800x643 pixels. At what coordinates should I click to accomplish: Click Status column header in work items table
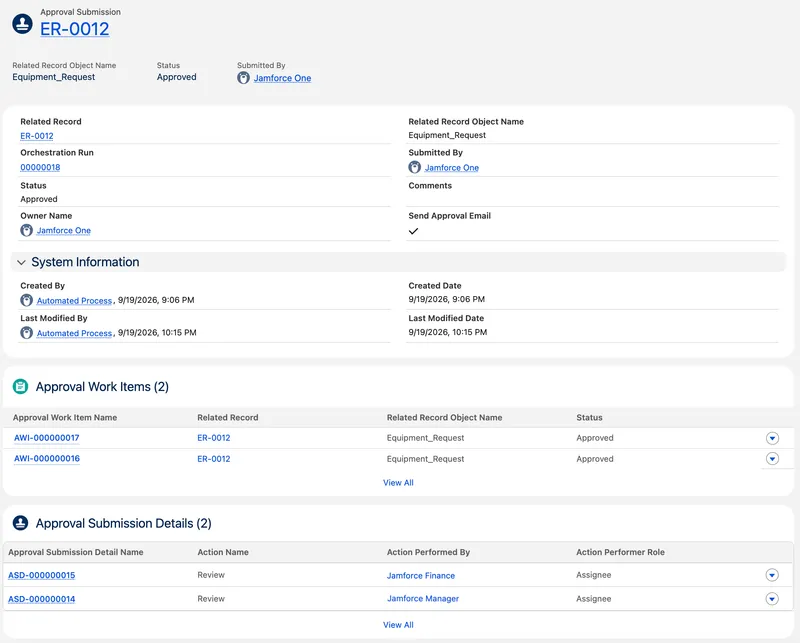click(589, 417)
